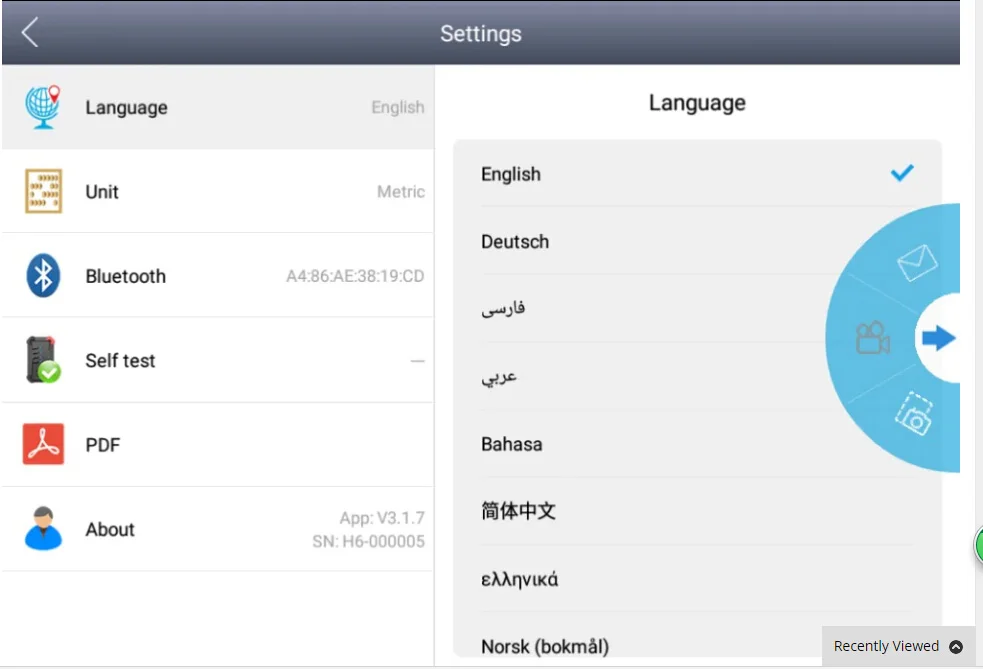Open the Bluetooth settings row

[x=218, y=275]
